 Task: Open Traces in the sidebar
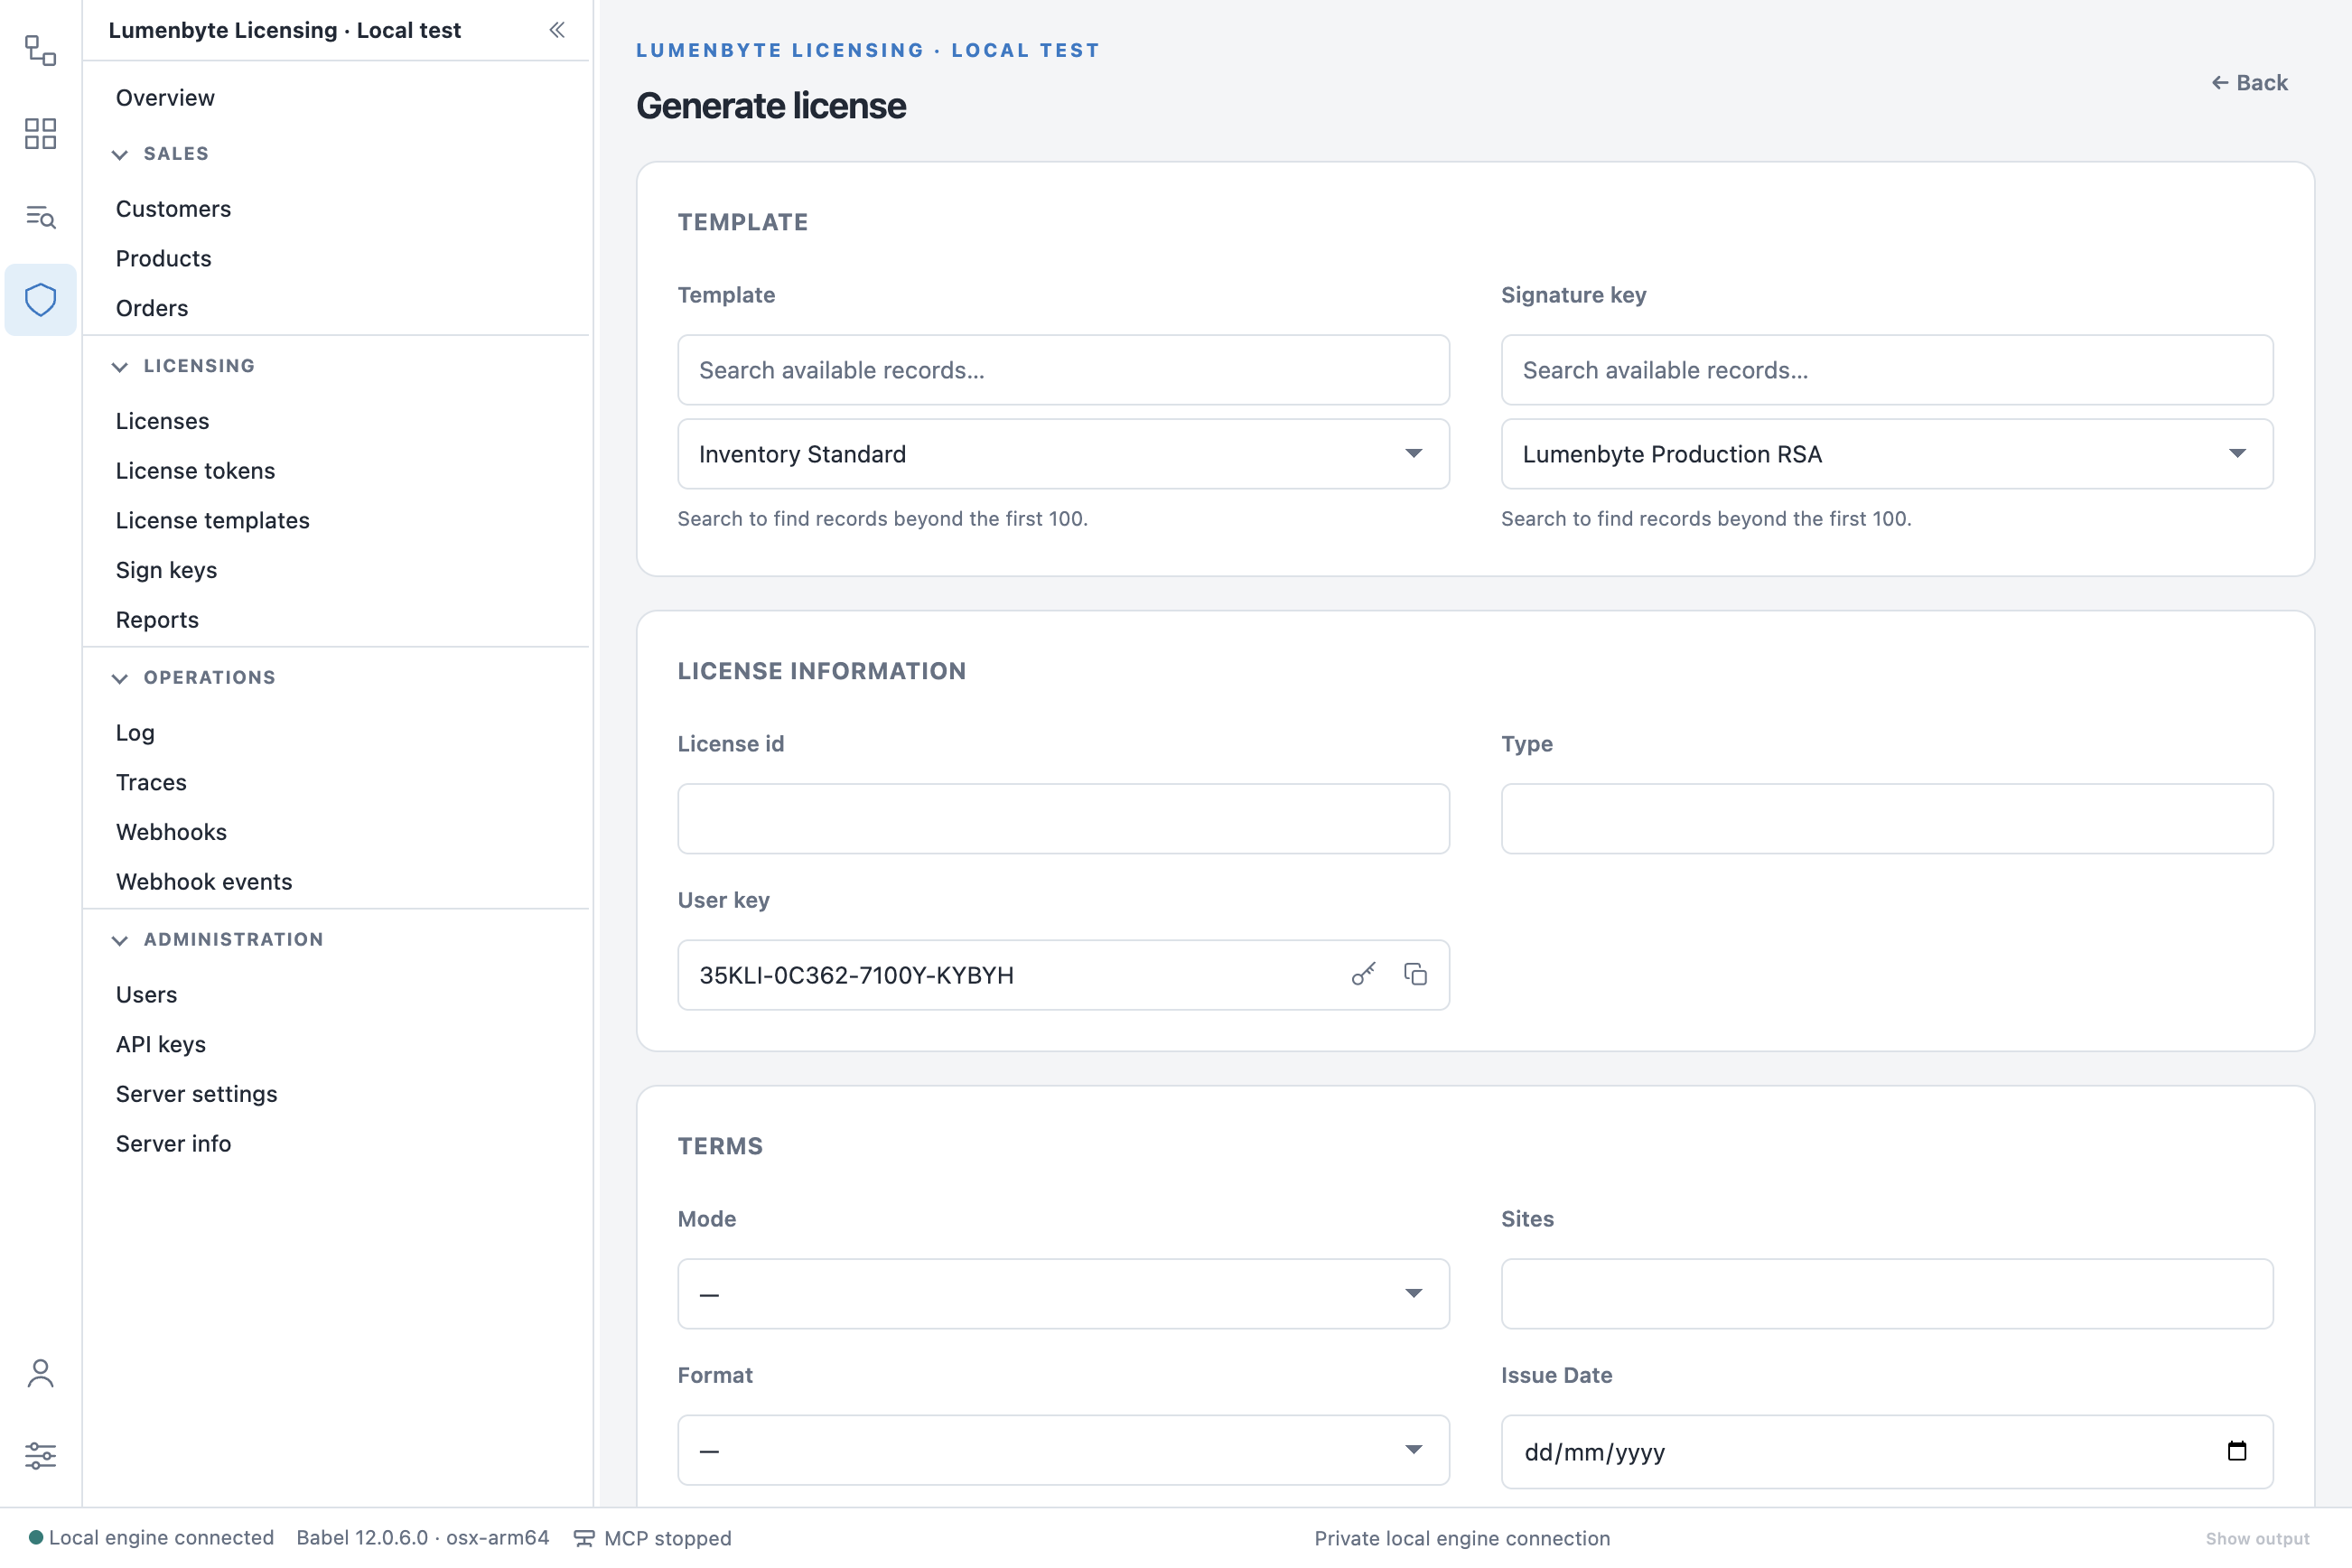click(151, 782)
